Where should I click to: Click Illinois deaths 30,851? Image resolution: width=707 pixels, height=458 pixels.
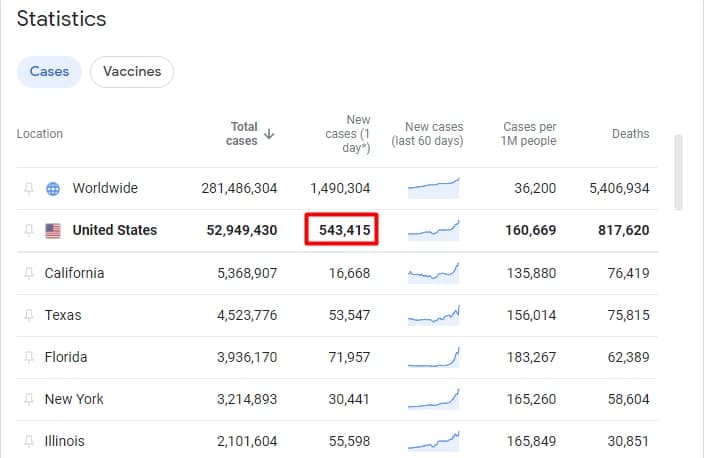coord(629,441)
